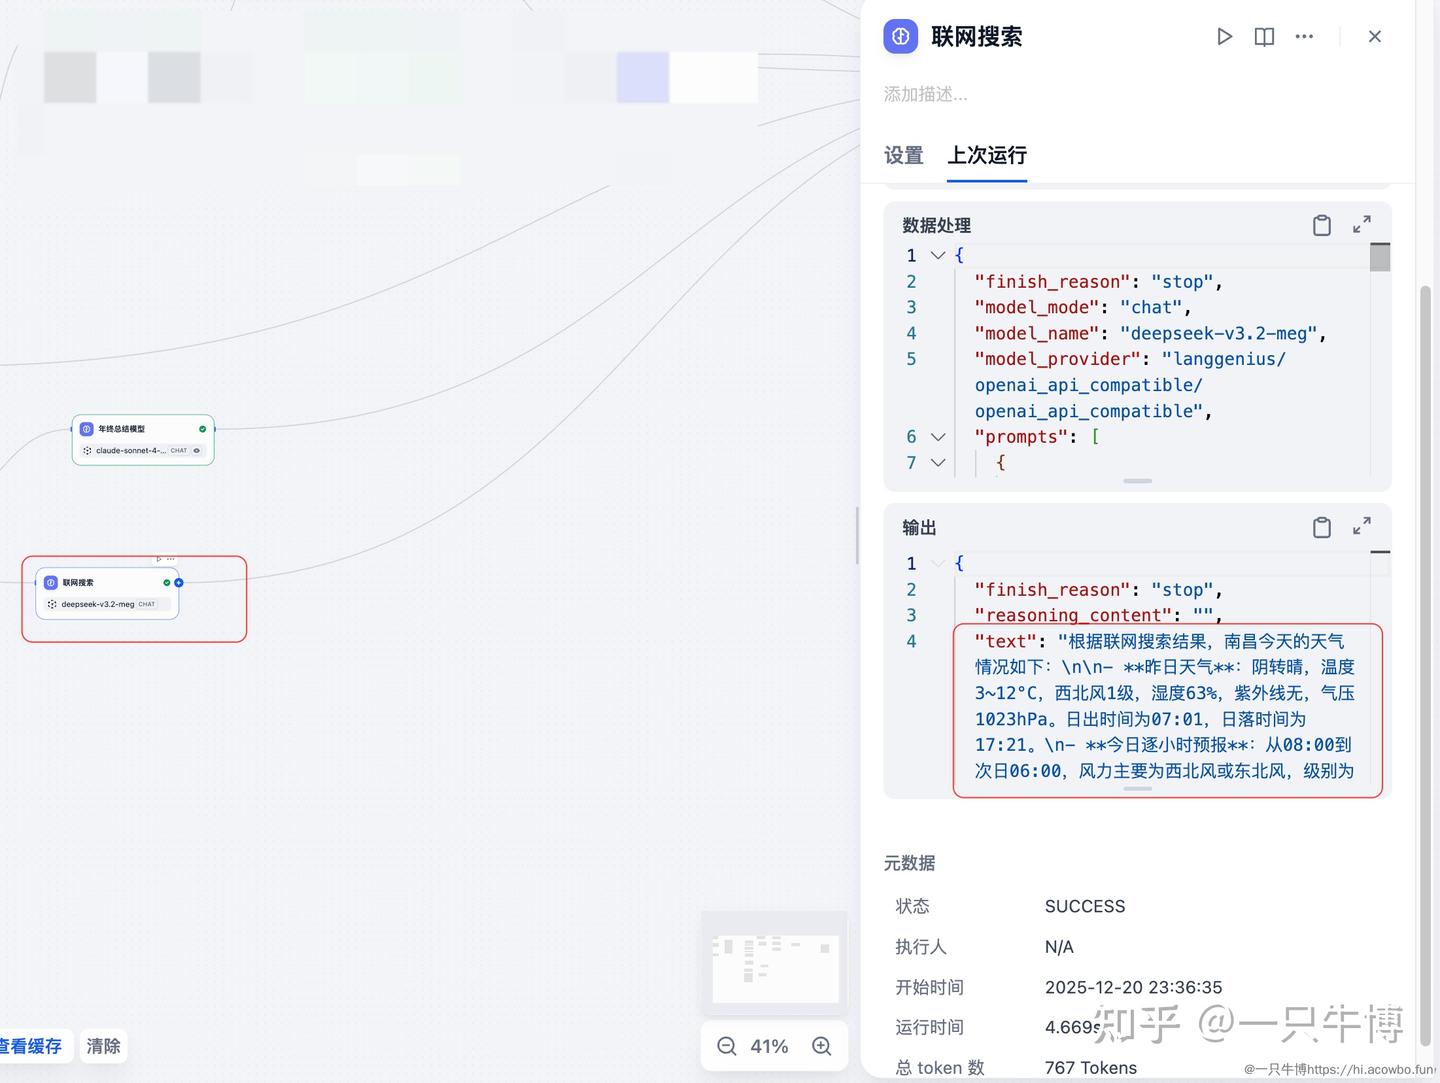
Task: Expand the 数据处理 code block fullscreen
Action: [x=1362, y=225]
